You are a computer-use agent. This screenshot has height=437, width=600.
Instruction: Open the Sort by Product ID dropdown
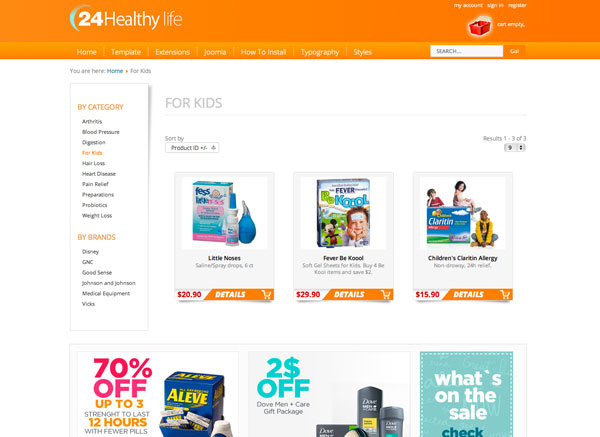coord(192,148)
